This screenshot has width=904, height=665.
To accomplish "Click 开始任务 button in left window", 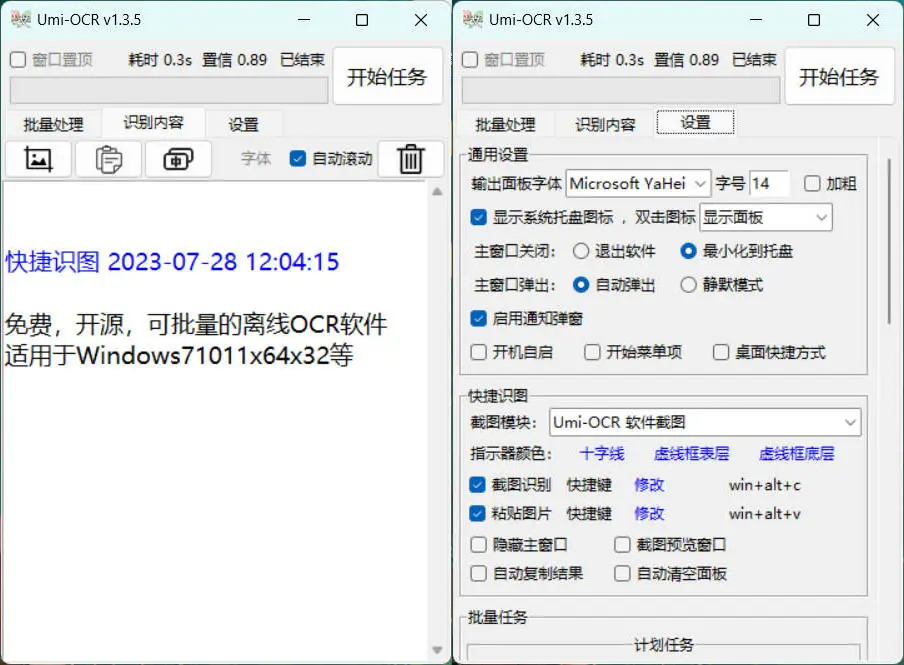I will point(387,76).
